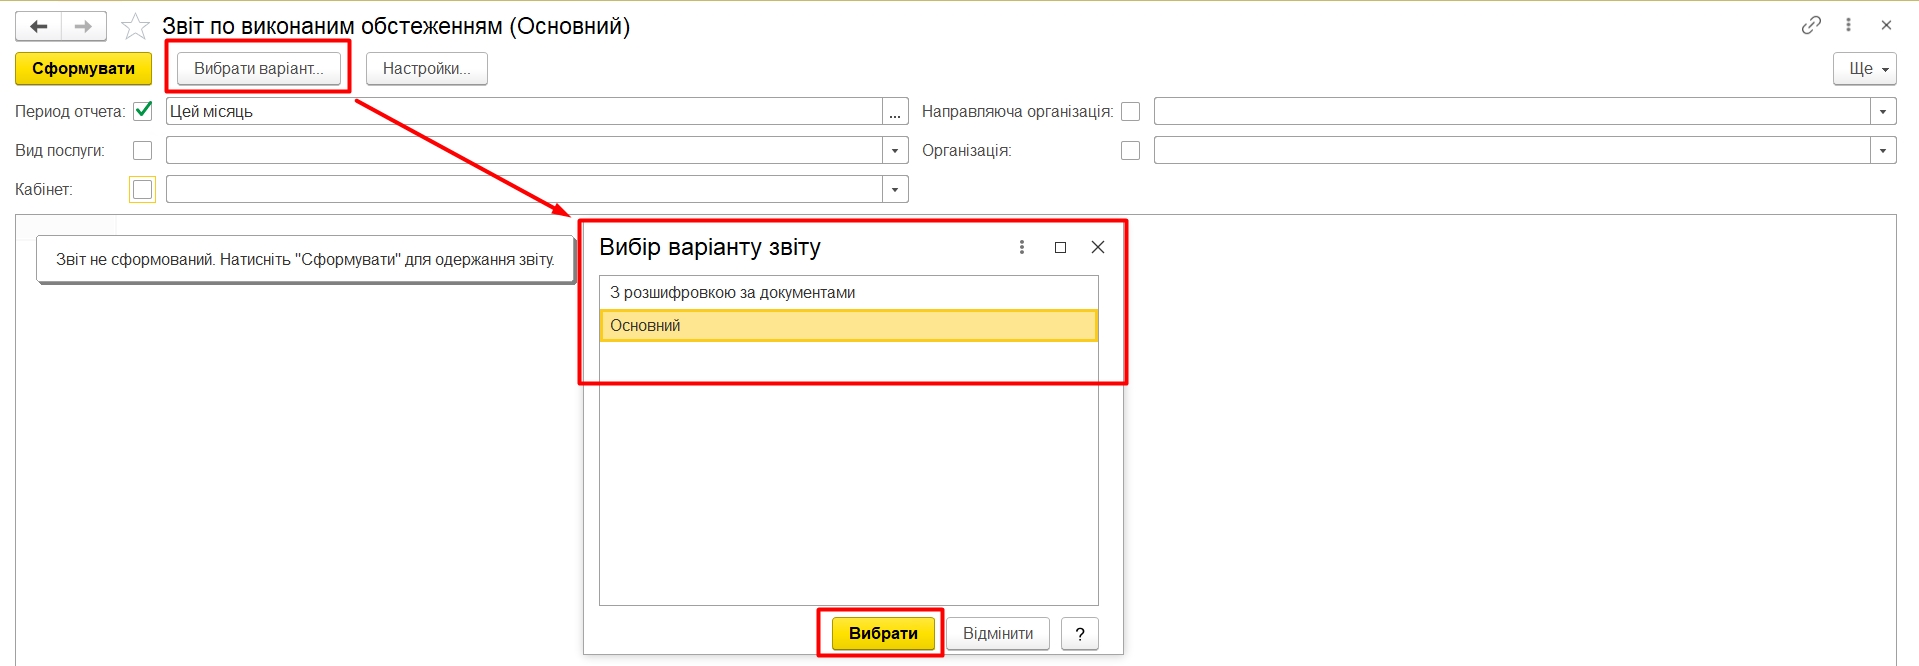
Task: Click the question mark help button
Action: coord(1079,634)
